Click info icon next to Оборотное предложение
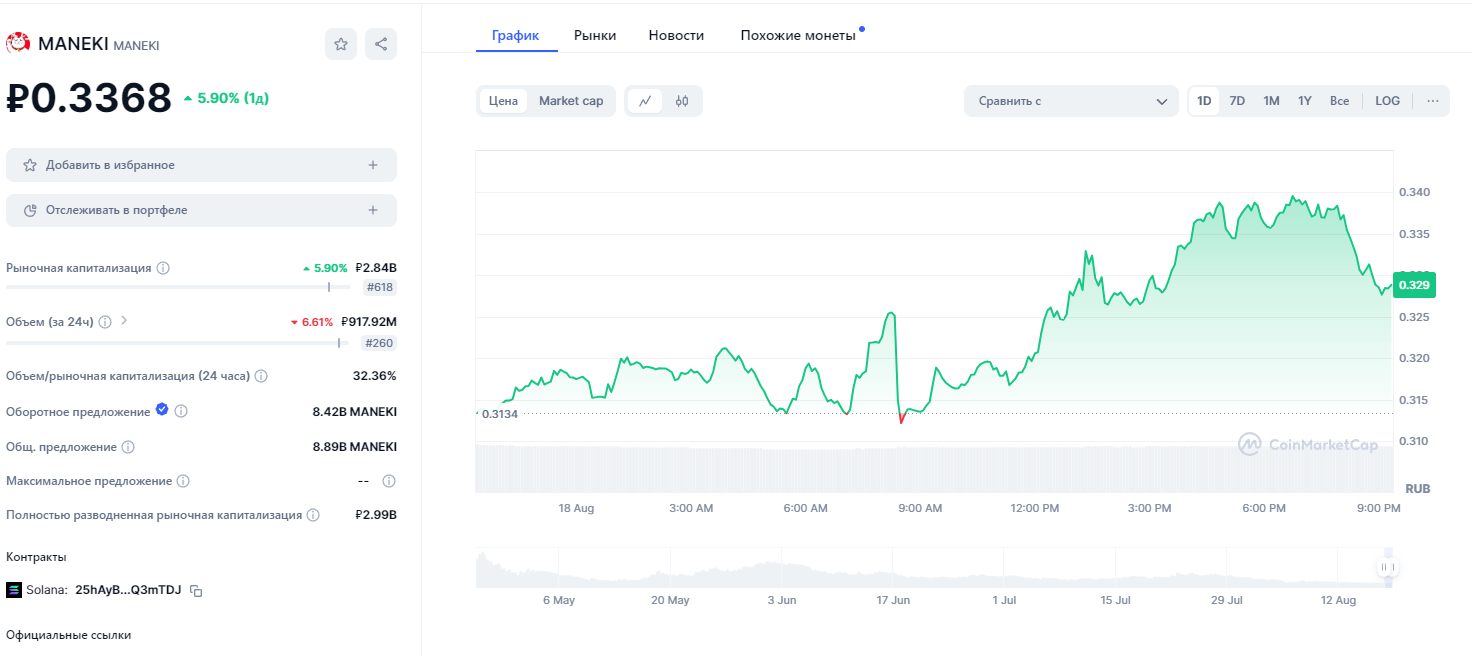Viewport: 1472px width, 656px height. click(x=181, y=411)
